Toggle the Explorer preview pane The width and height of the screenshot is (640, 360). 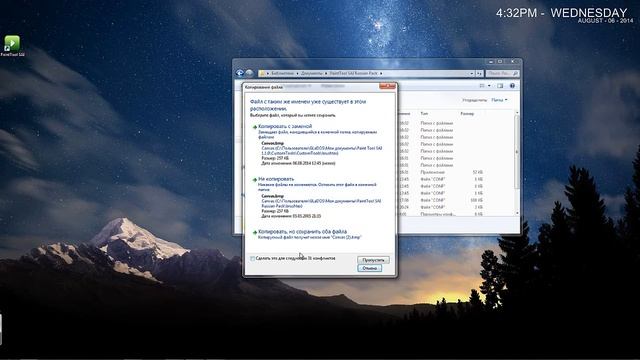point(500,86)
